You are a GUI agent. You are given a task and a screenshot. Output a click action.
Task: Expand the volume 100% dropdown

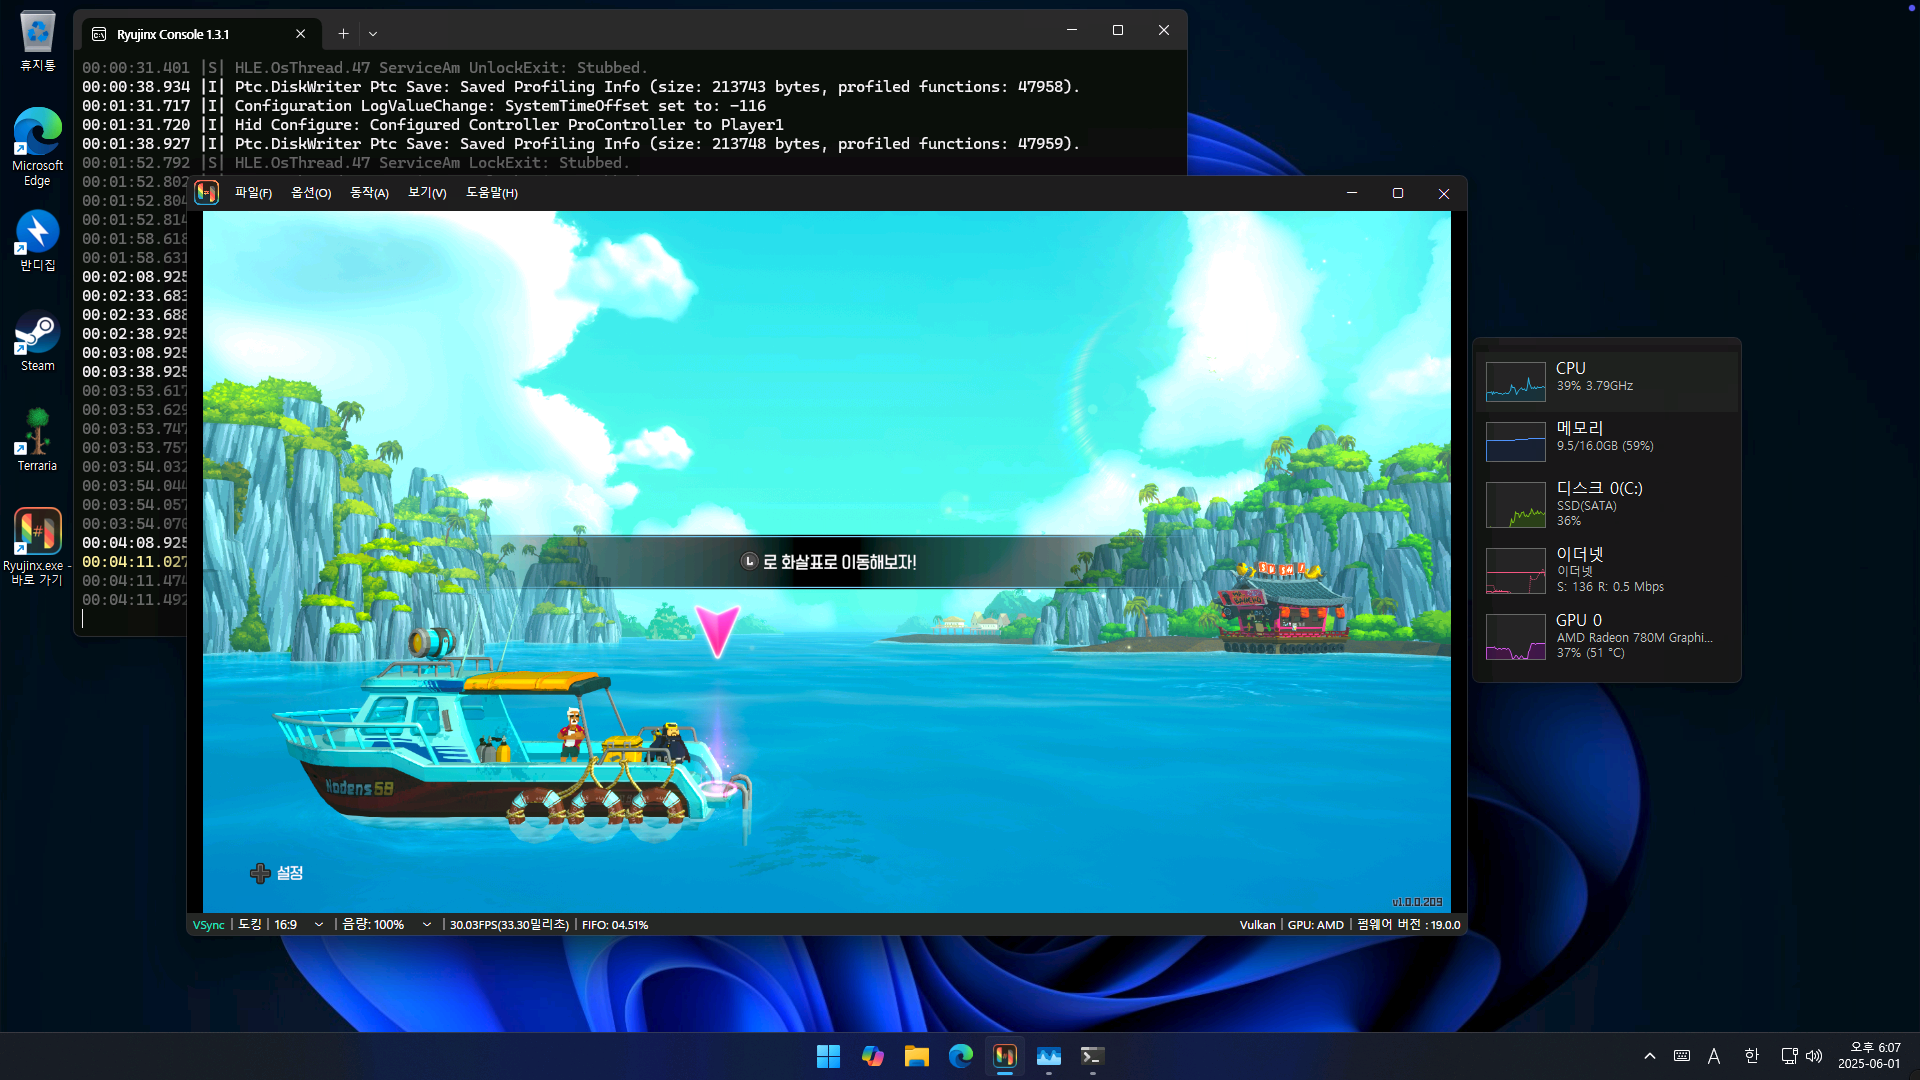[x=427, y=925]
